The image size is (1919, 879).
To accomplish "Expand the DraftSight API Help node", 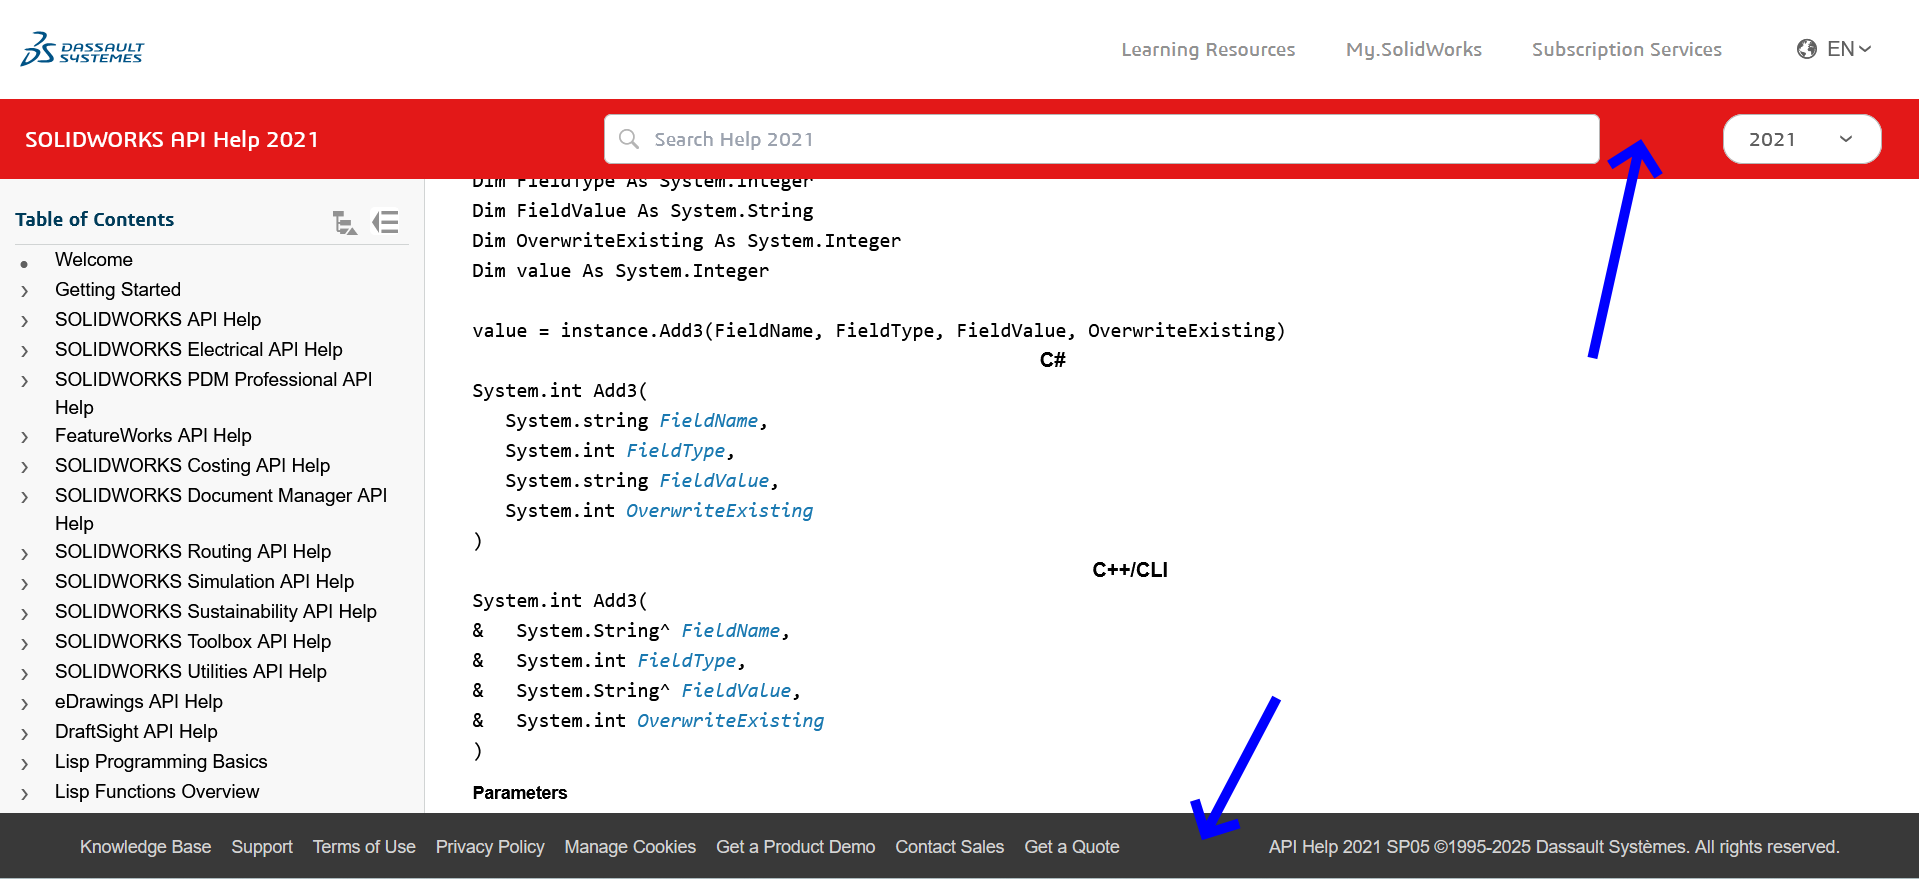I will [25, 733].
